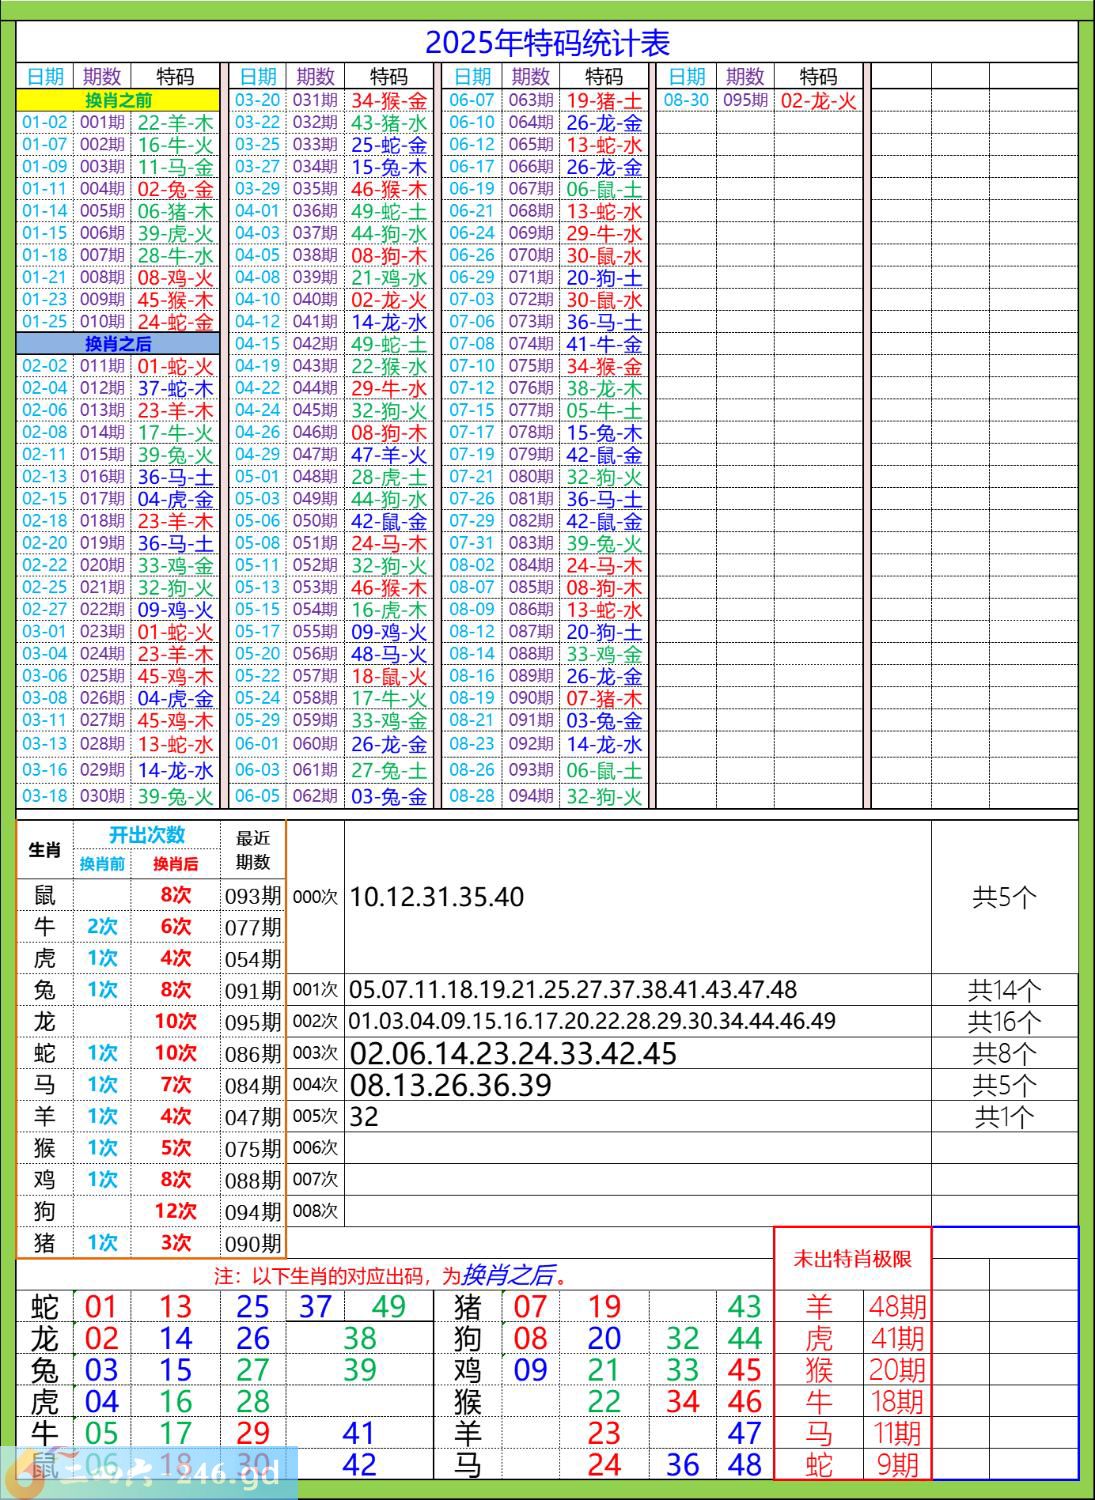The height and width of the screenshot is (1500, 1095).
Task: Select the list starting "05.07.11.18"
Action: [573, 990]
